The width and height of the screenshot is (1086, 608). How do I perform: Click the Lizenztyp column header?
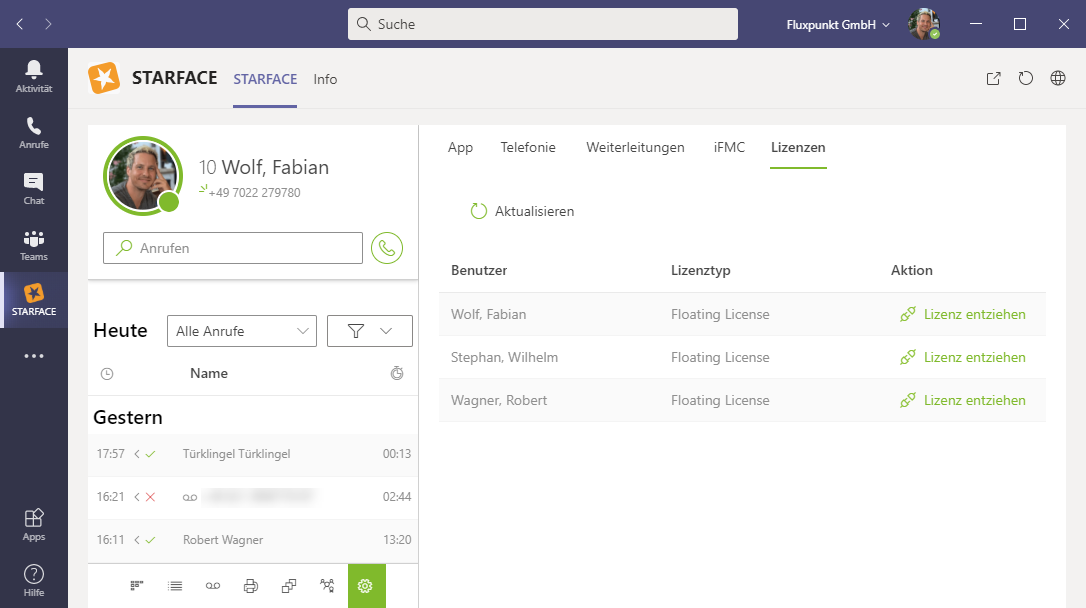pyautogui.click(x=701, y=270)
